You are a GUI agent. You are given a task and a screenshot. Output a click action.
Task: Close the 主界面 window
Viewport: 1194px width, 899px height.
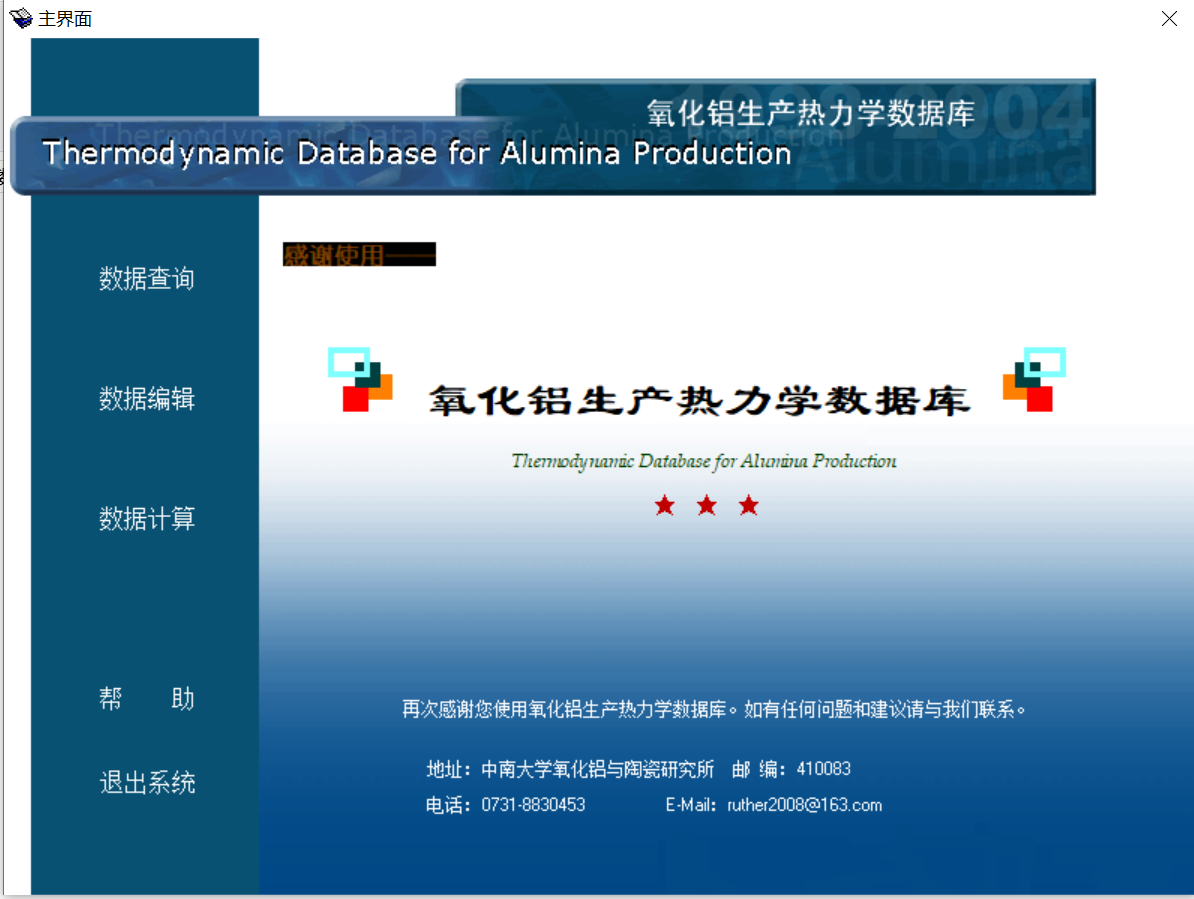click(x=1169, y=19)
